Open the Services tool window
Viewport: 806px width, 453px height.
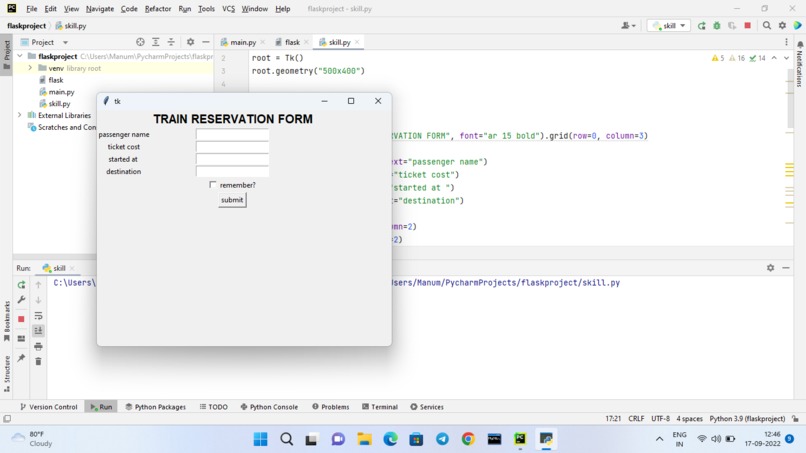tap(427, 407)
